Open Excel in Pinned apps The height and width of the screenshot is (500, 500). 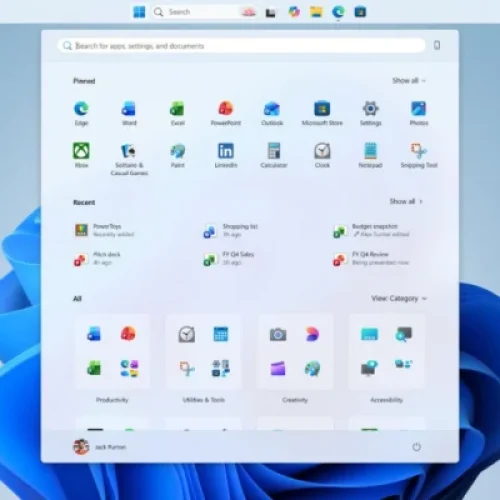pos(177,113)
